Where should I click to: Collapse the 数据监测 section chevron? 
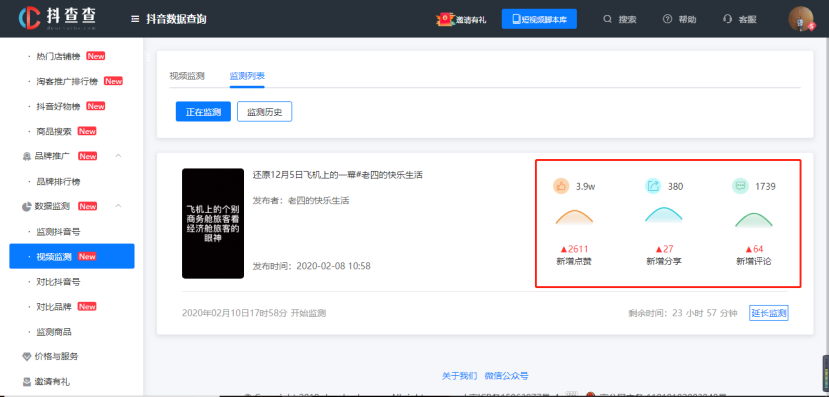pos(118,206)
